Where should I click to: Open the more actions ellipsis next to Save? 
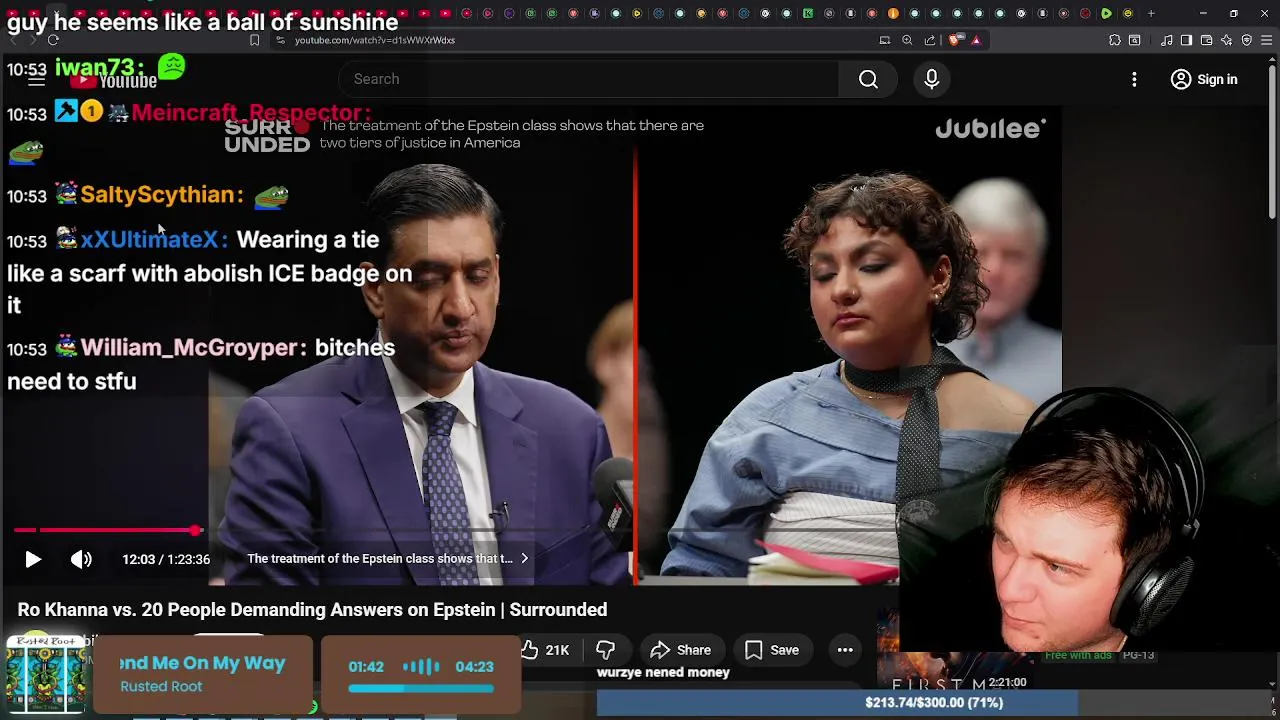[845, 650]
